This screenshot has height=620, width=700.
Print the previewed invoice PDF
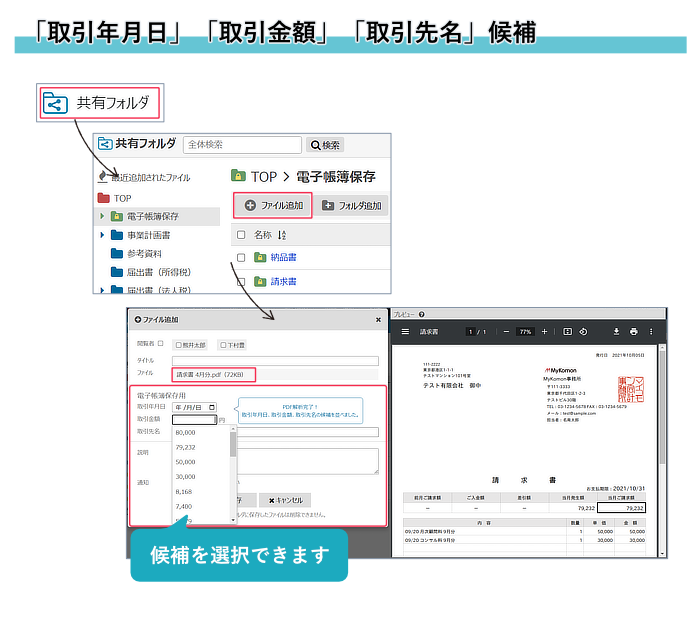(633, 331)
